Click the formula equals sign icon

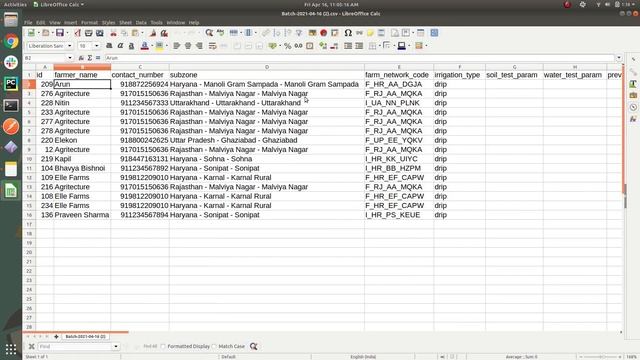point(98,58)
